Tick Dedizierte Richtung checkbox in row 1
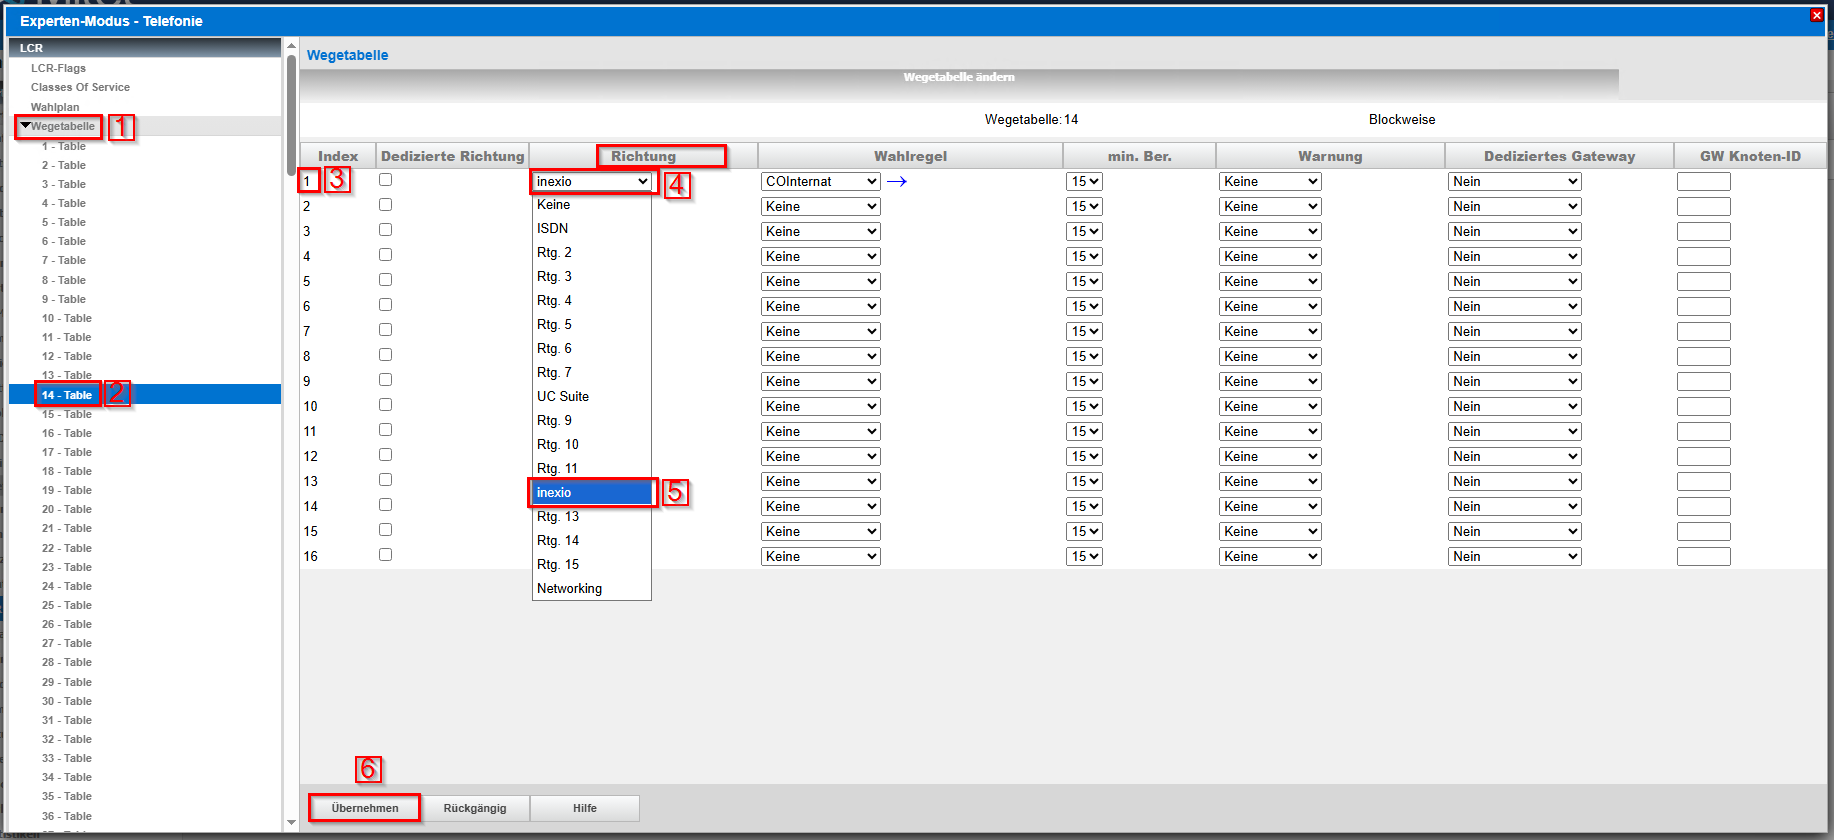 tap(385, 180)
